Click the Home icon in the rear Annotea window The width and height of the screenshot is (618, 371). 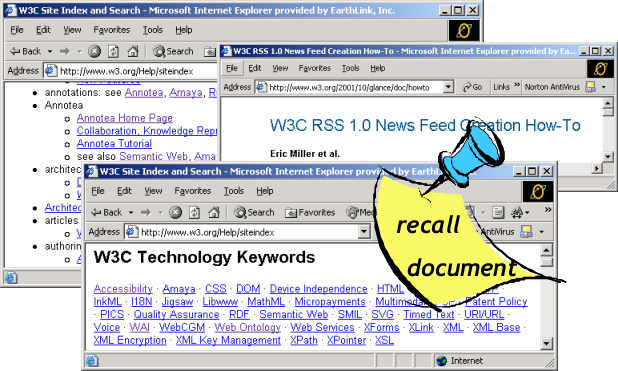point(133,51)
